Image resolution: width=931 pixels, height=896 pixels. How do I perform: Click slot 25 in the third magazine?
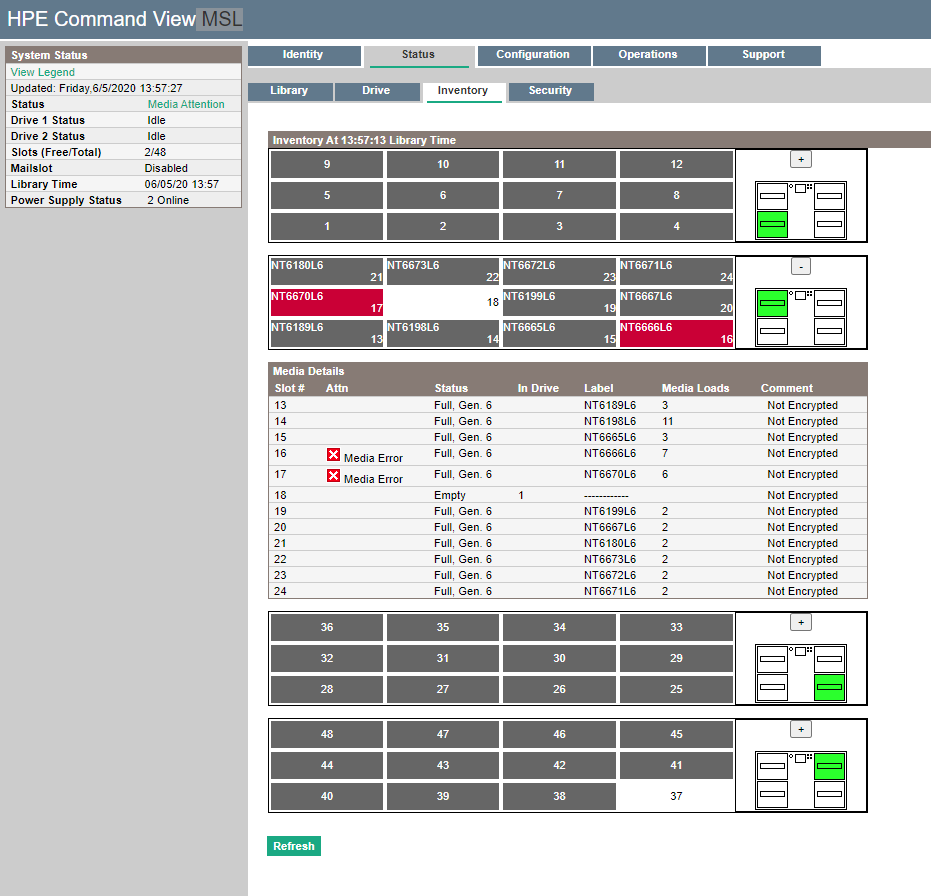[676, 689]
